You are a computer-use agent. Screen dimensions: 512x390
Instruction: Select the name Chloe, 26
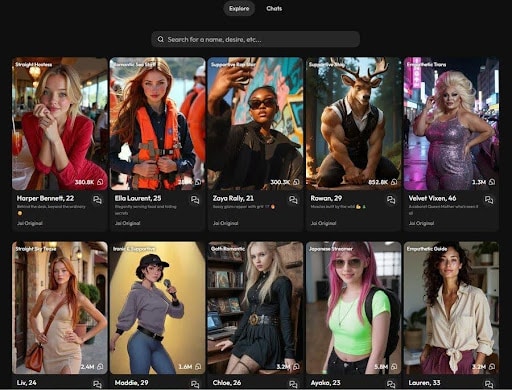click(x=227, y=382)
